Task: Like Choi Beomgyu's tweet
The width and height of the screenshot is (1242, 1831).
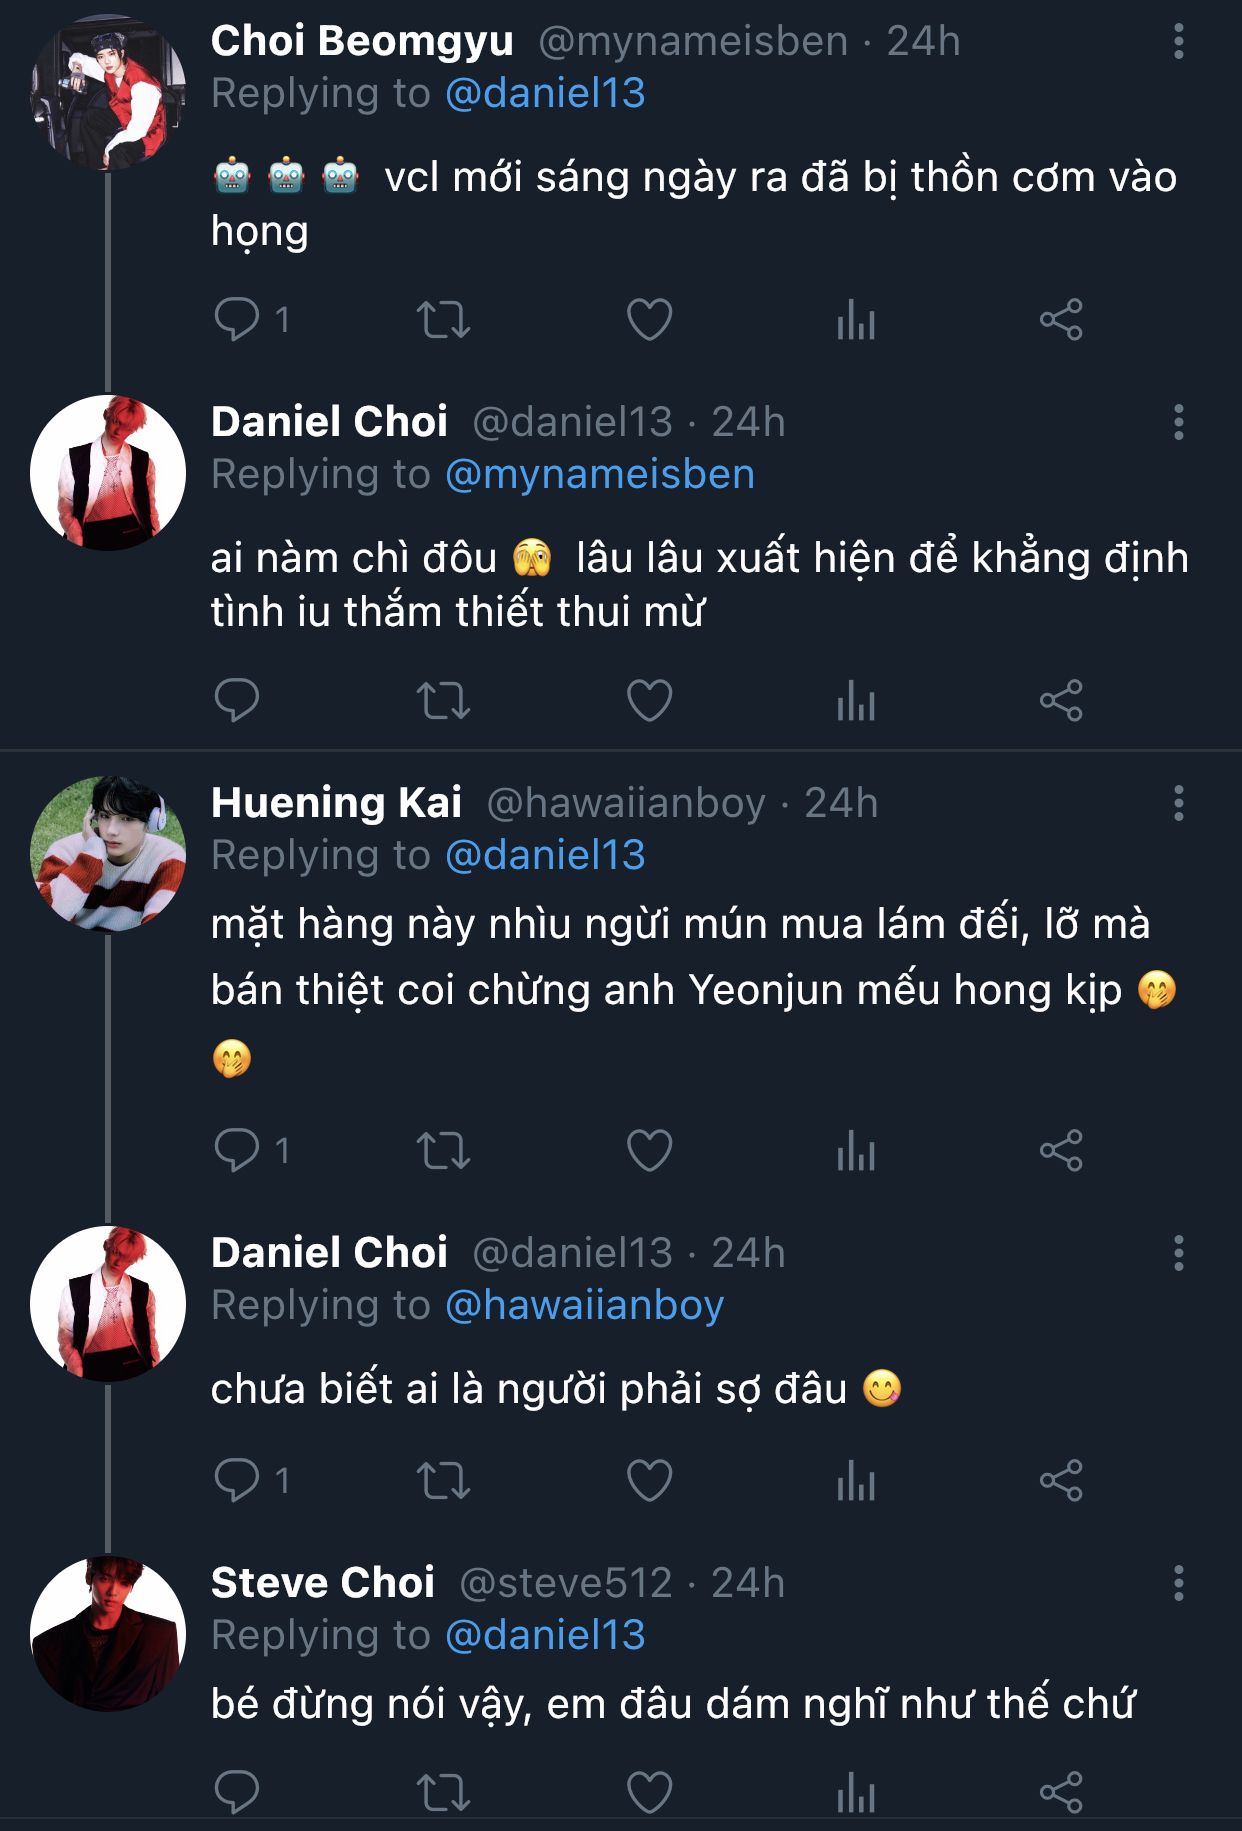Action: click(x=649, y=320)
